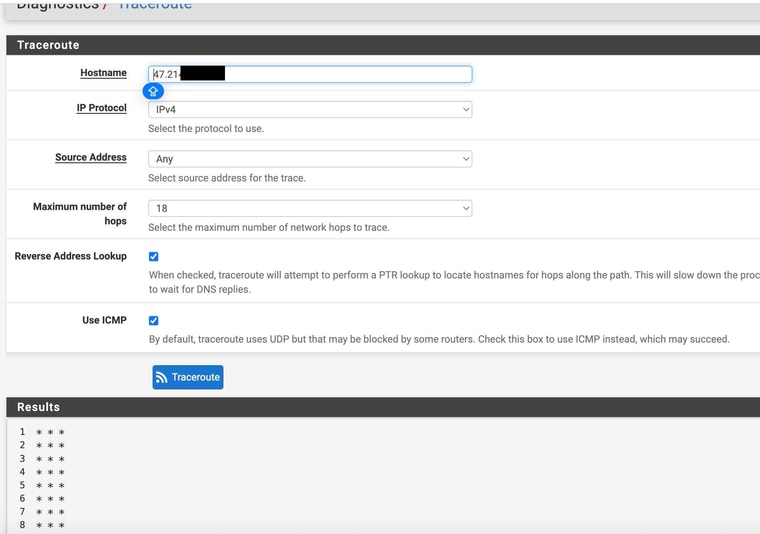Click the Traceroute breadcrumb link
Viewport: 760px width, 534px height.
coord(155,5)
